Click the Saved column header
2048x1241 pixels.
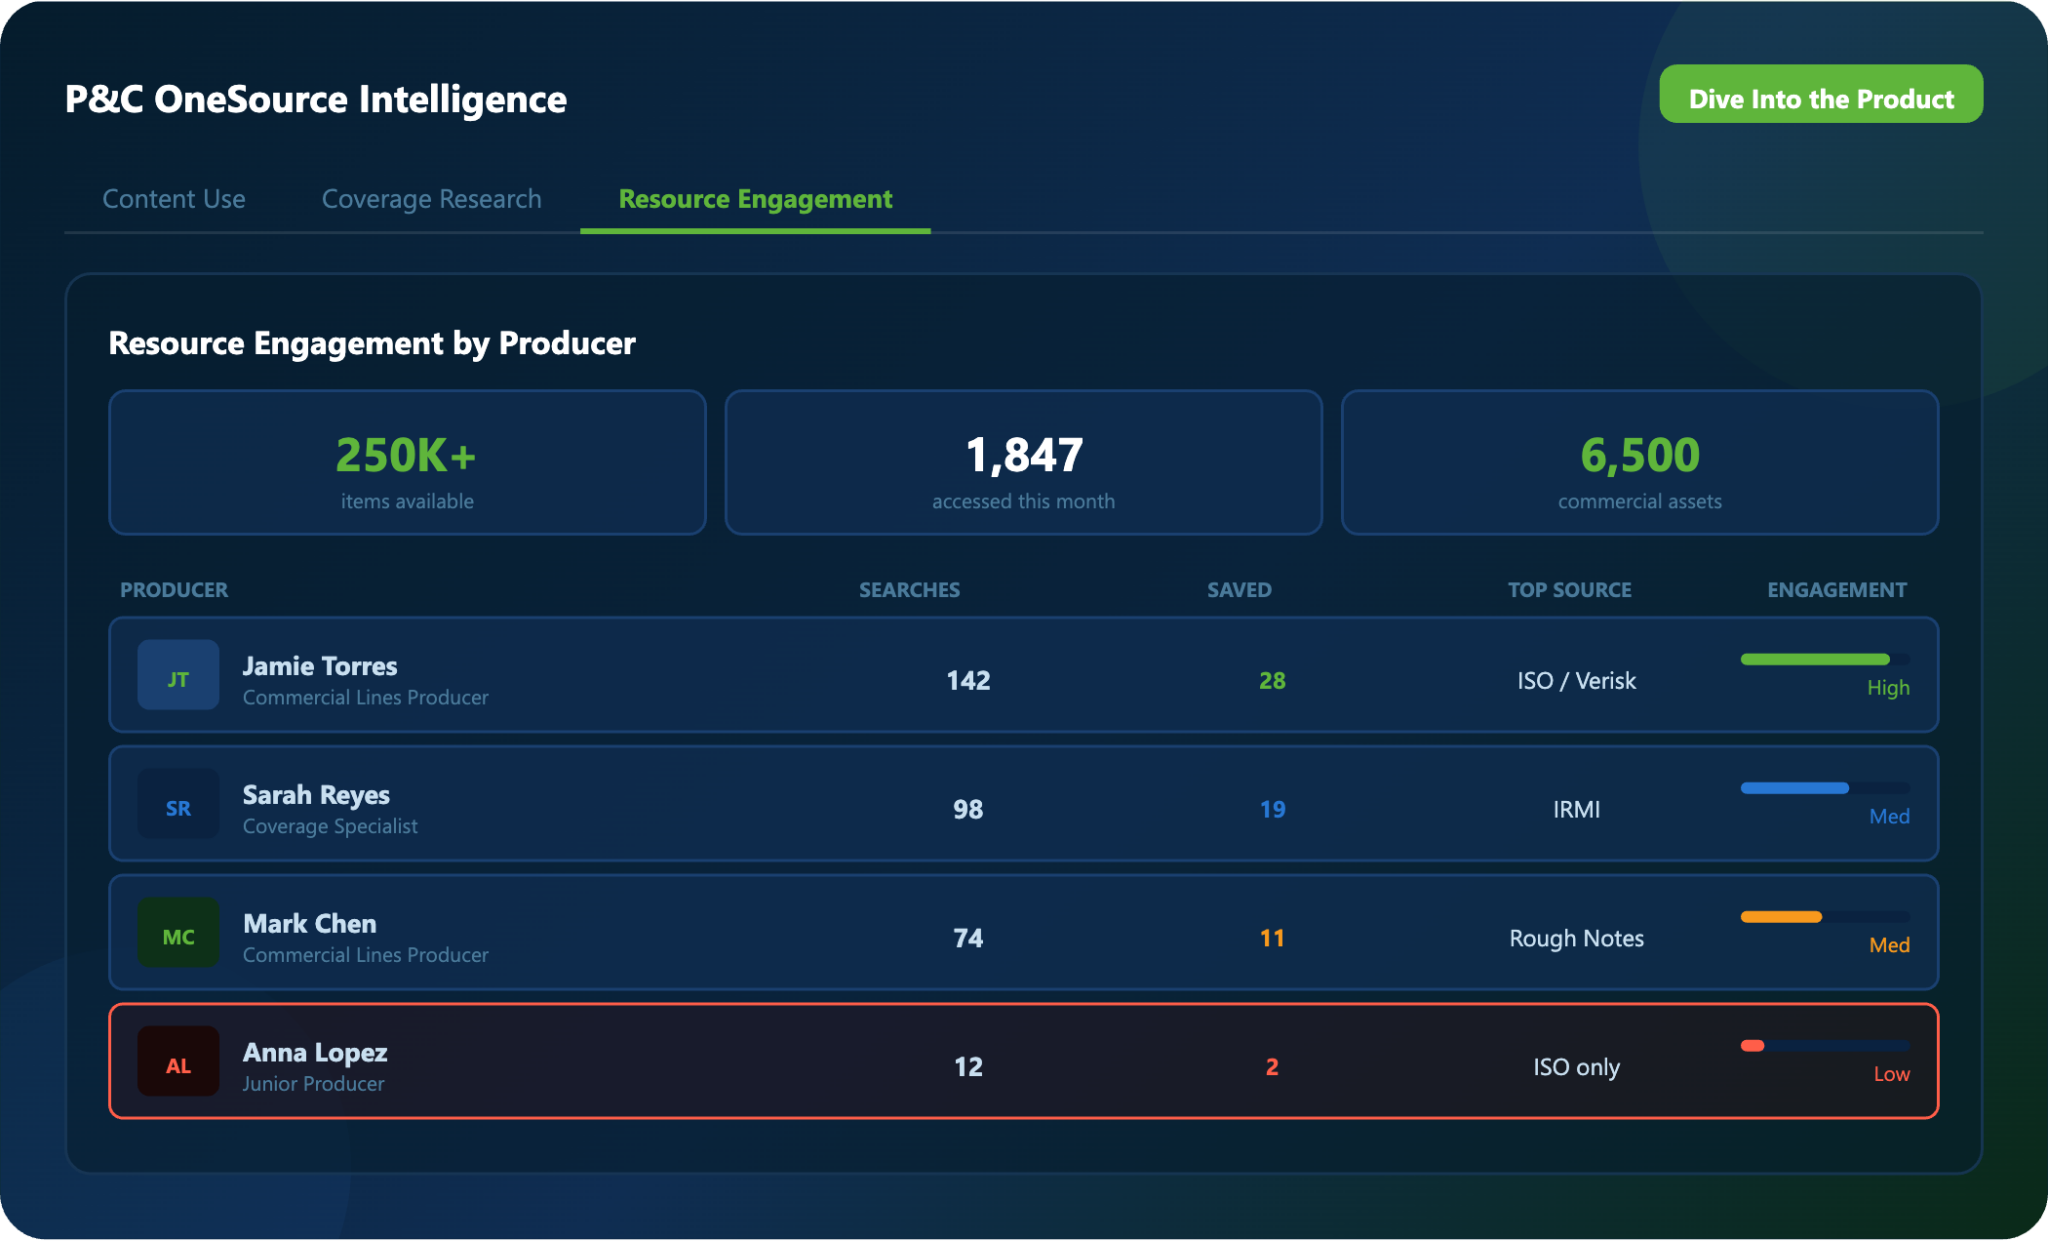point(1239,590)
